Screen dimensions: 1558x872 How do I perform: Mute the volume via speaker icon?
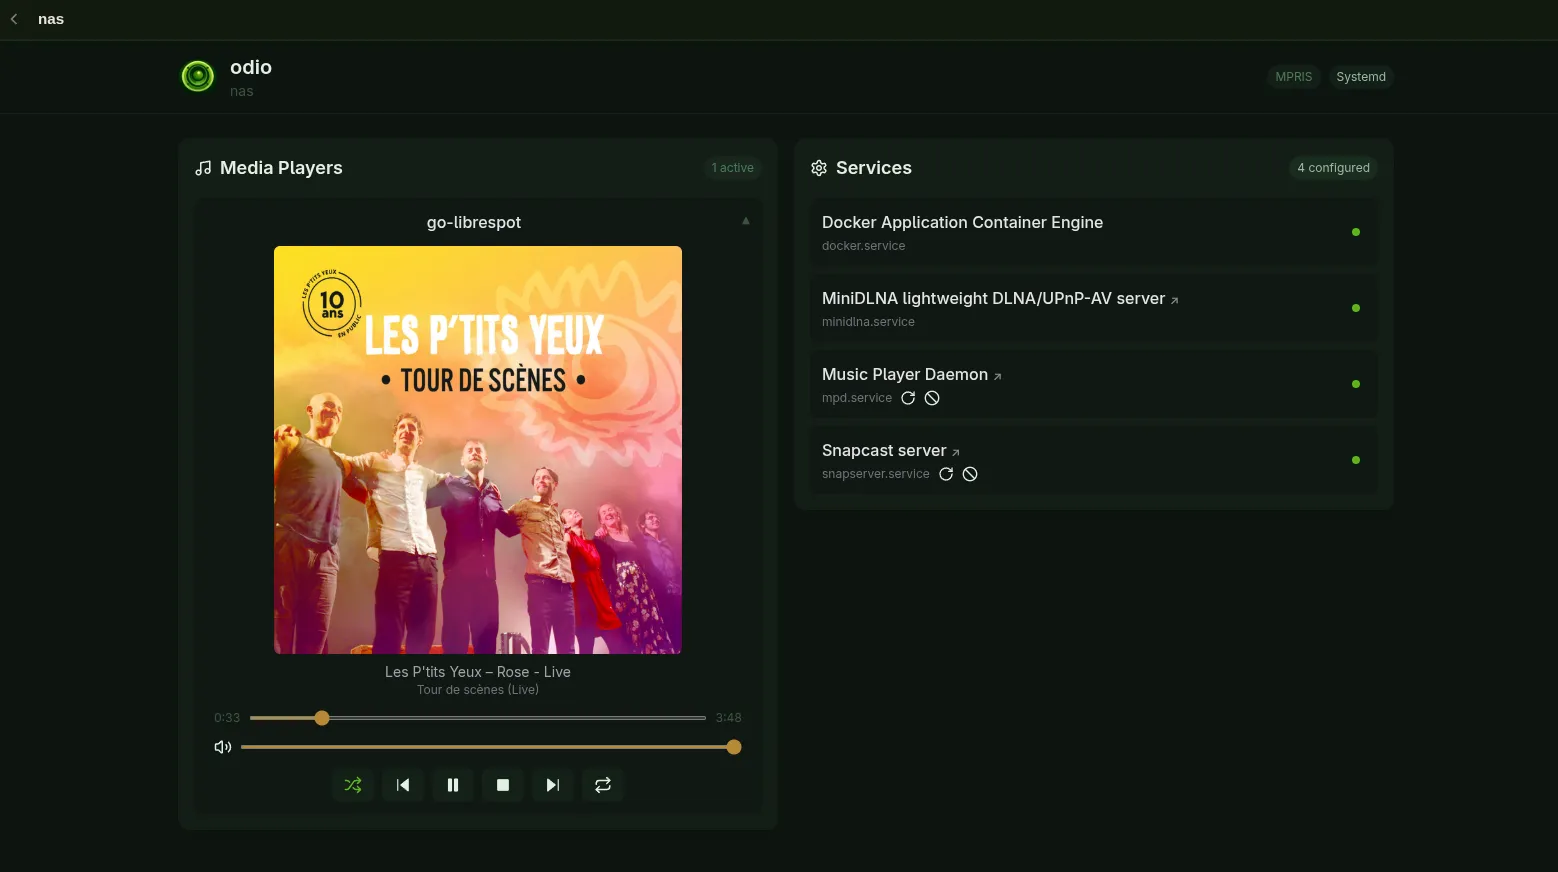point(223,747)
